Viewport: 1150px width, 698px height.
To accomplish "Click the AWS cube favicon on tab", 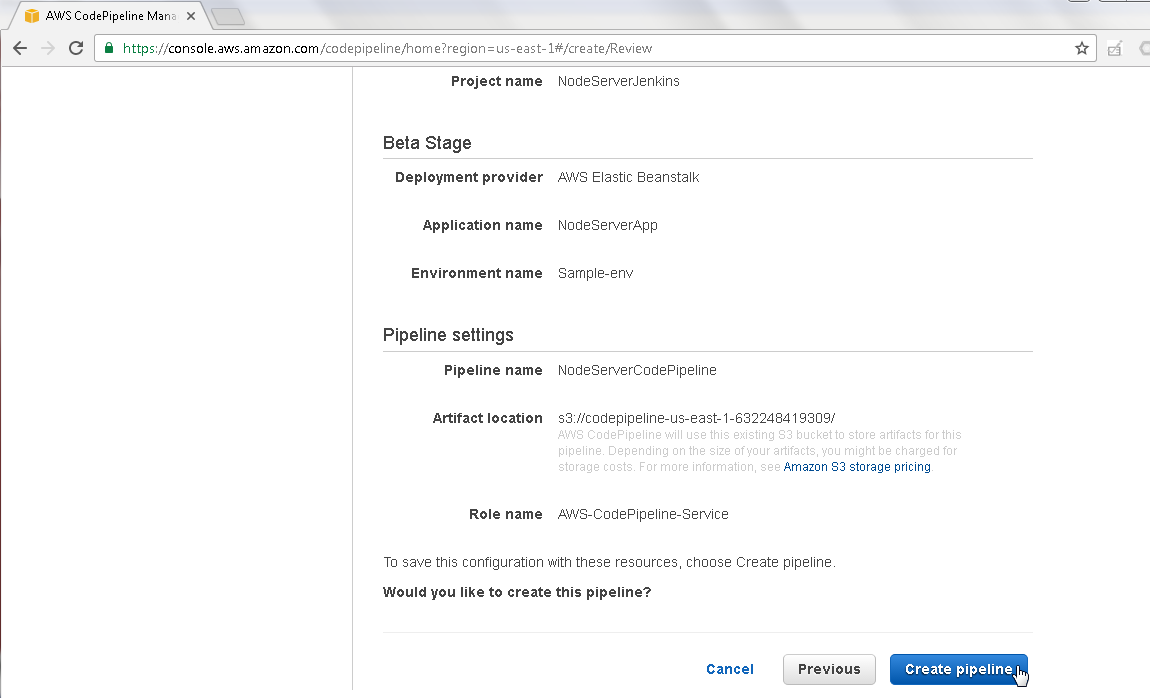I will 32,15.
